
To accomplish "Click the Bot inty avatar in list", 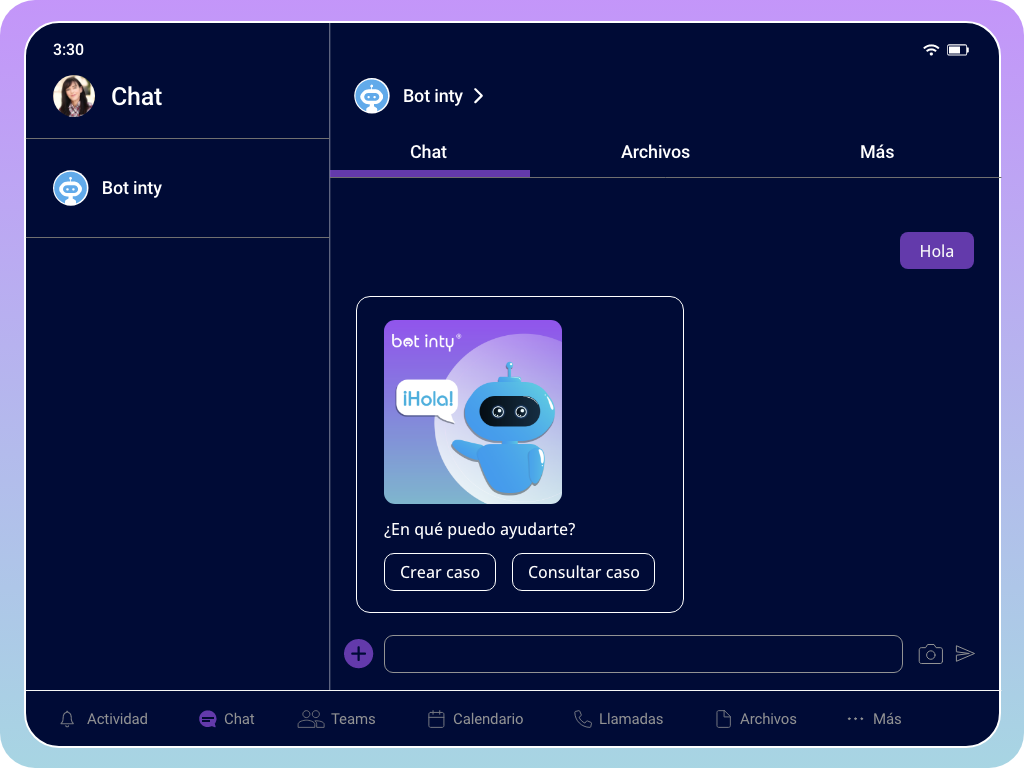I will pos(71,188).
